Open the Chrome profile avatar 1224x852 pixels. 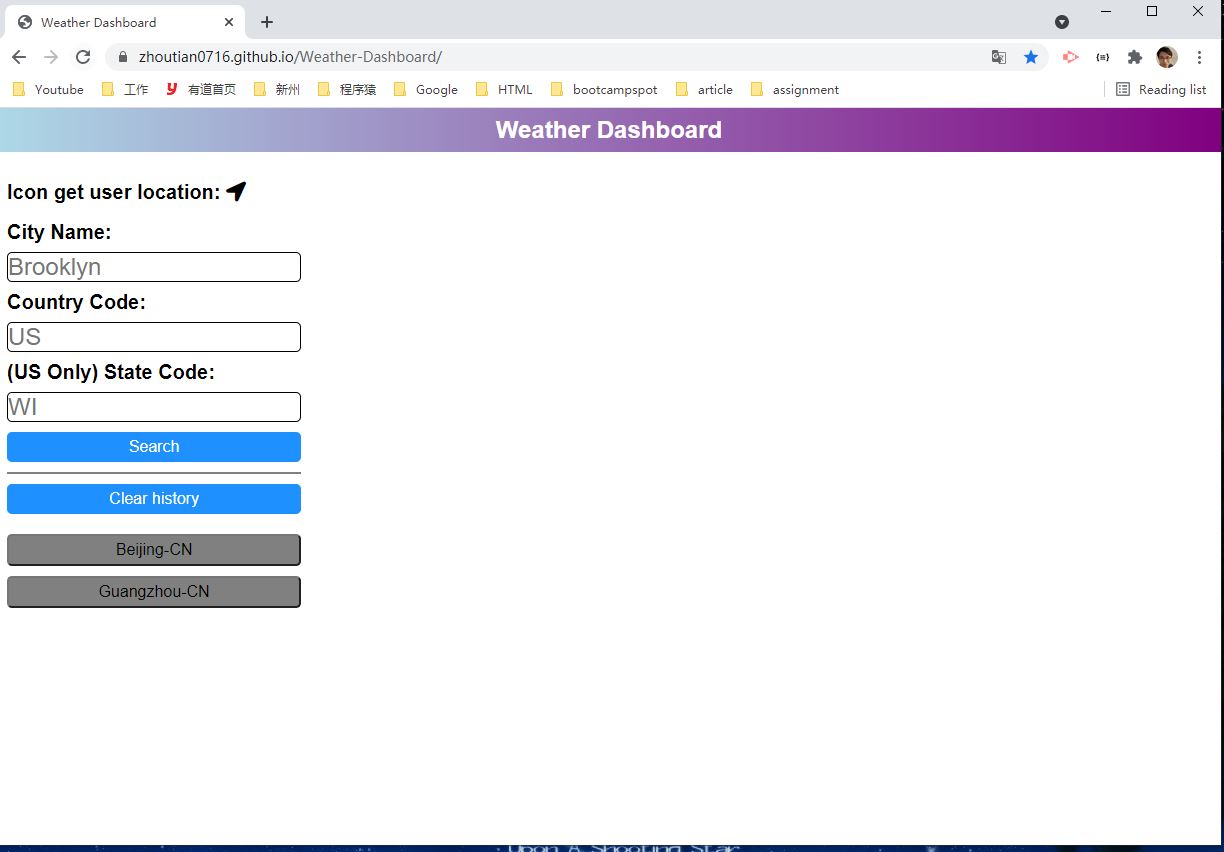pyautogui.click(x=1167, y=57)
